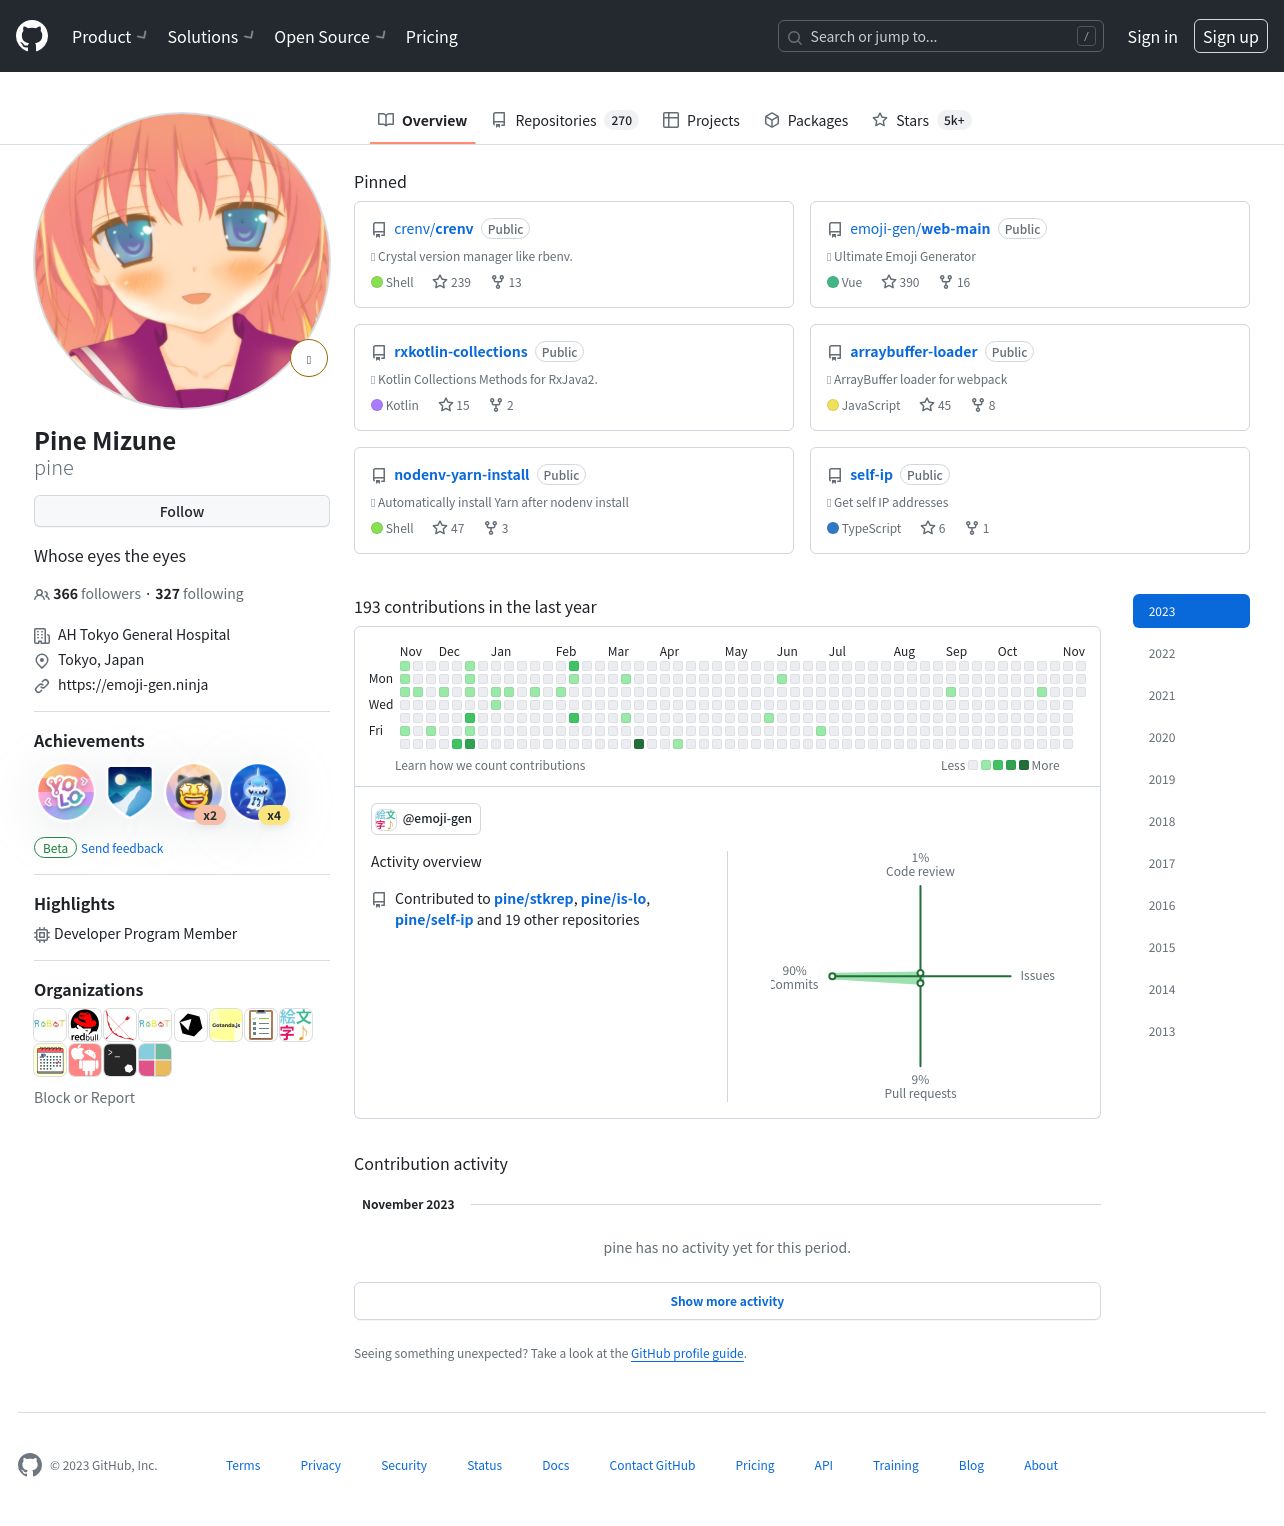Open the Starstruck x2 achievement badge

coord(194,792)
